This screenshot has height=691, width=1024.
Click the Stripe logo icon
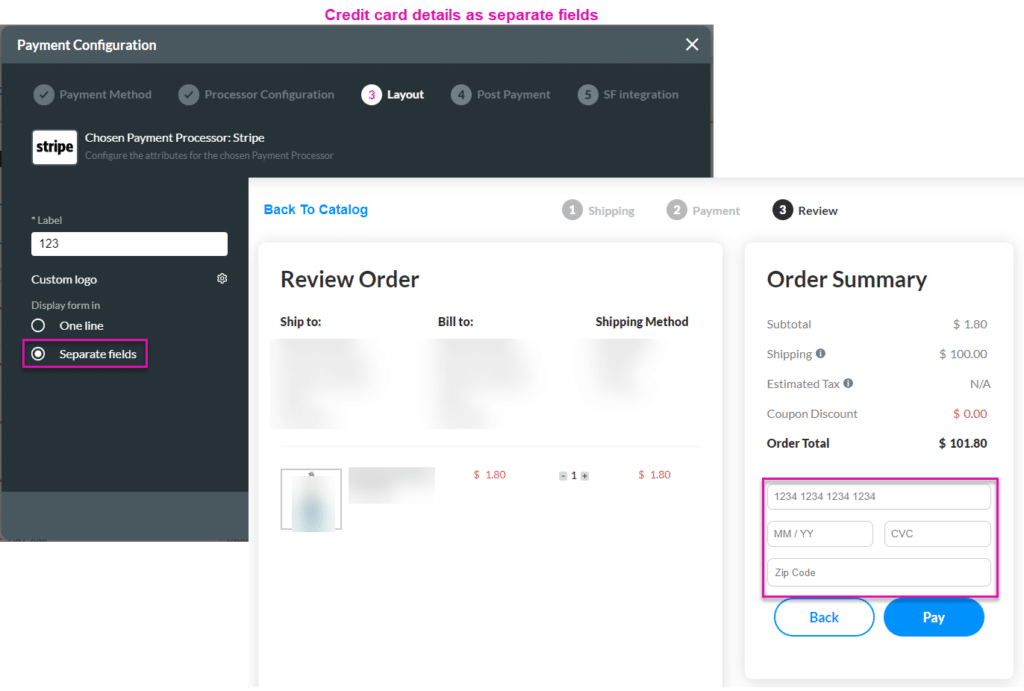(54, 147)
